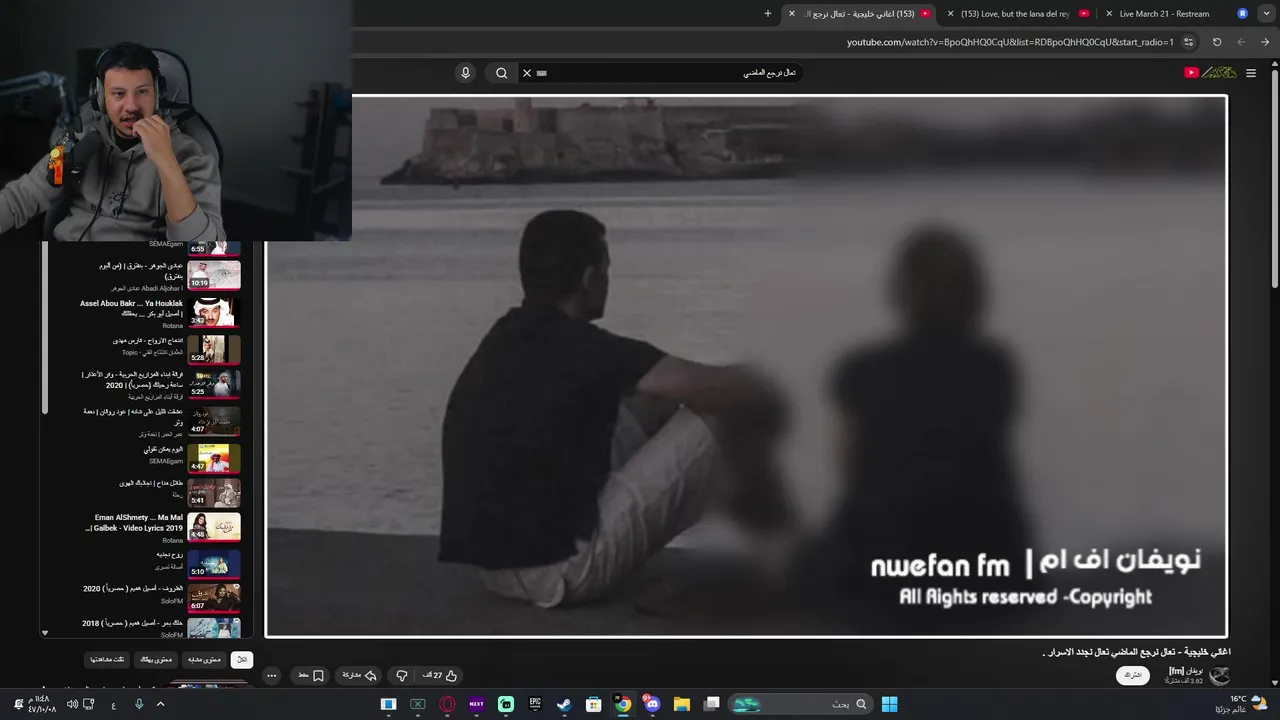This screenshot has height=720, width=1280.
Task: Select the third recommendation filter chip
Action: coord(157,660)
